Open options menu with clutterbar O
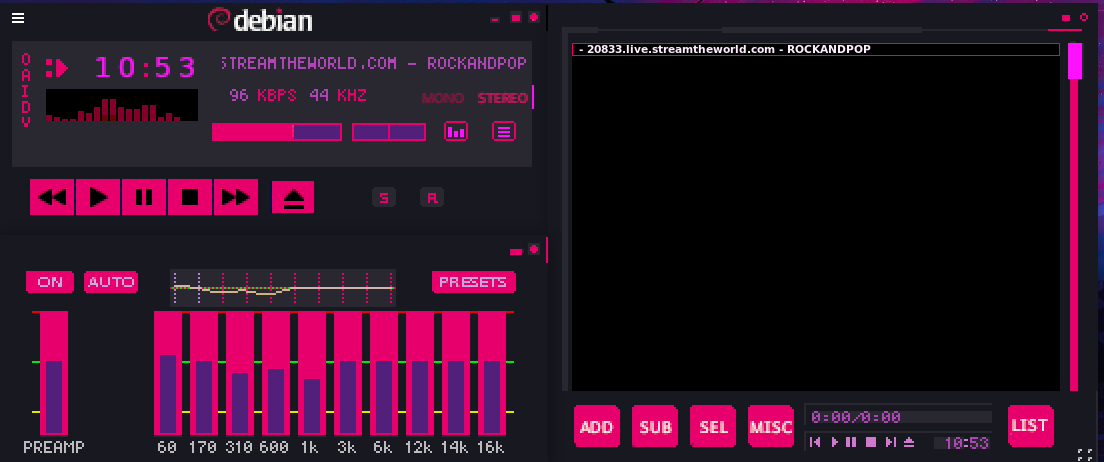This screenshot has width=1104, height=462. click(x=26, y=58)
